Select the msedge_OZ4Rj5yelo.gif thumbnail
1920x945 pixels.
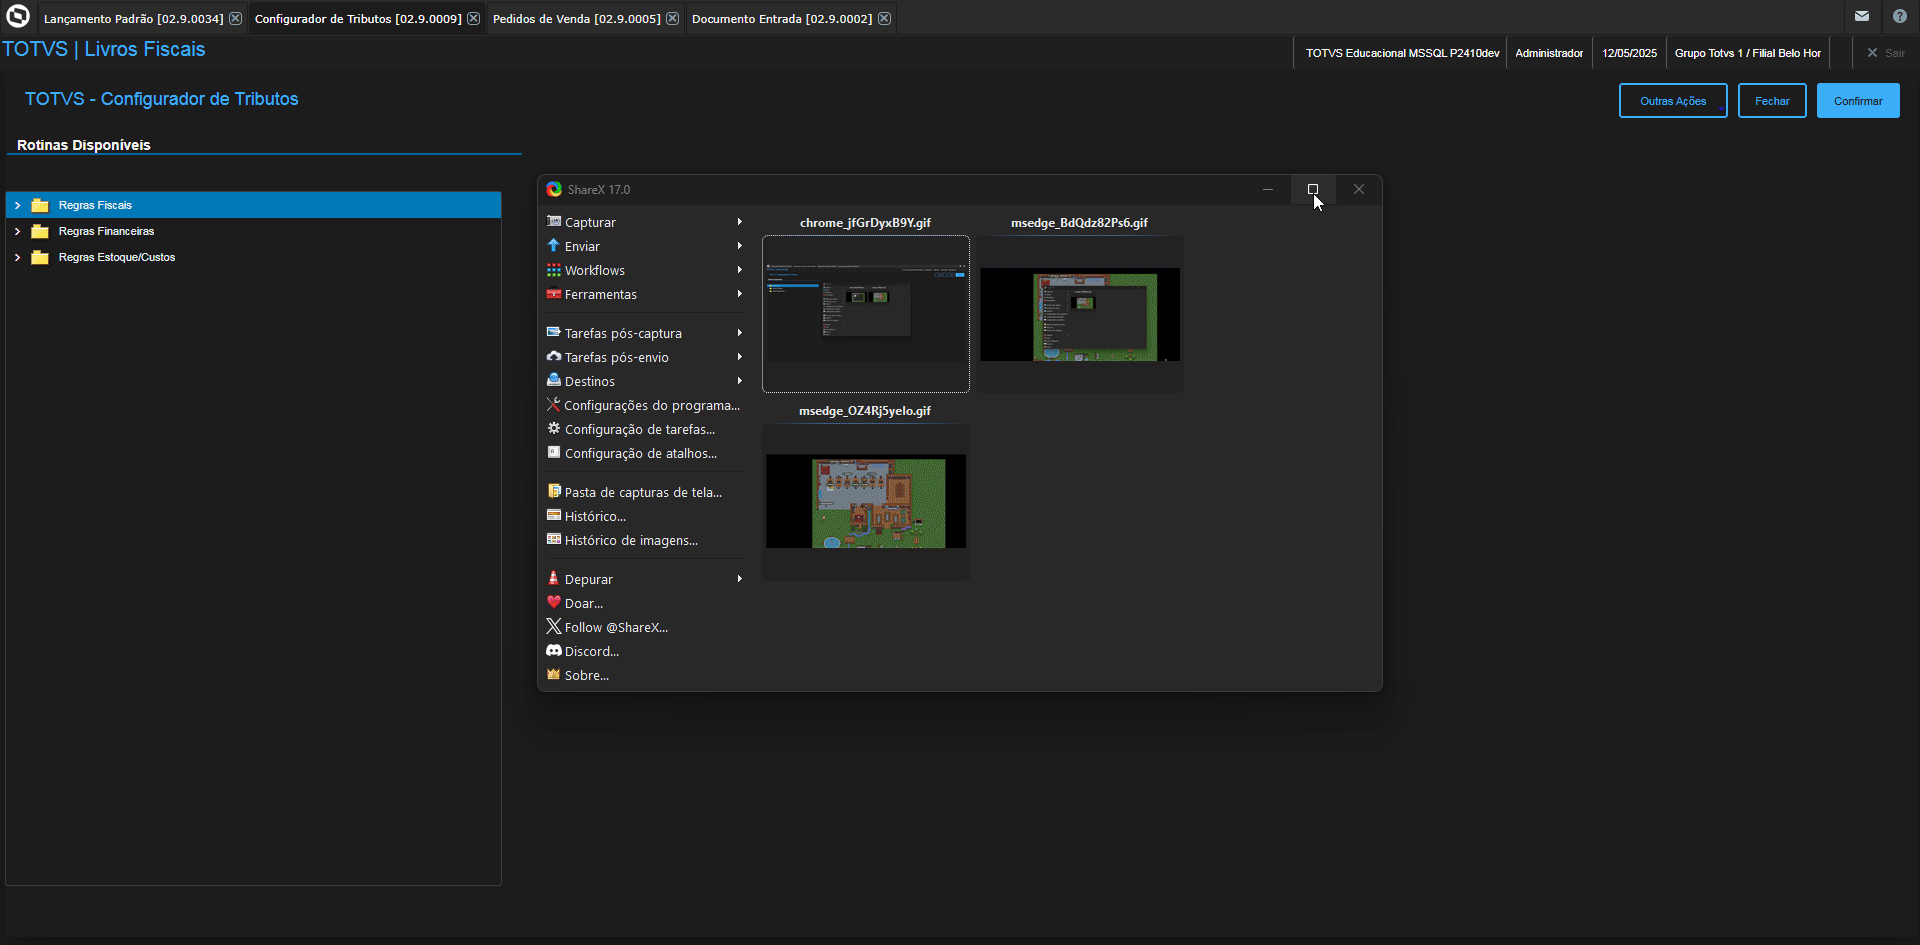(x=866, y=502)
